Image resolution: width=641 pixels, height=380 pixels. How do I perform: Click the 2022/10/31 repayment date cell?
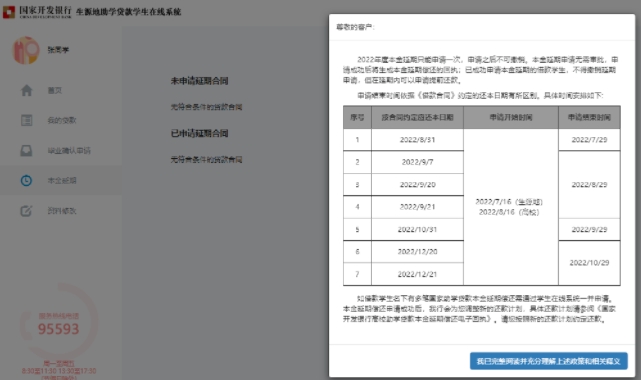point(417,230)
